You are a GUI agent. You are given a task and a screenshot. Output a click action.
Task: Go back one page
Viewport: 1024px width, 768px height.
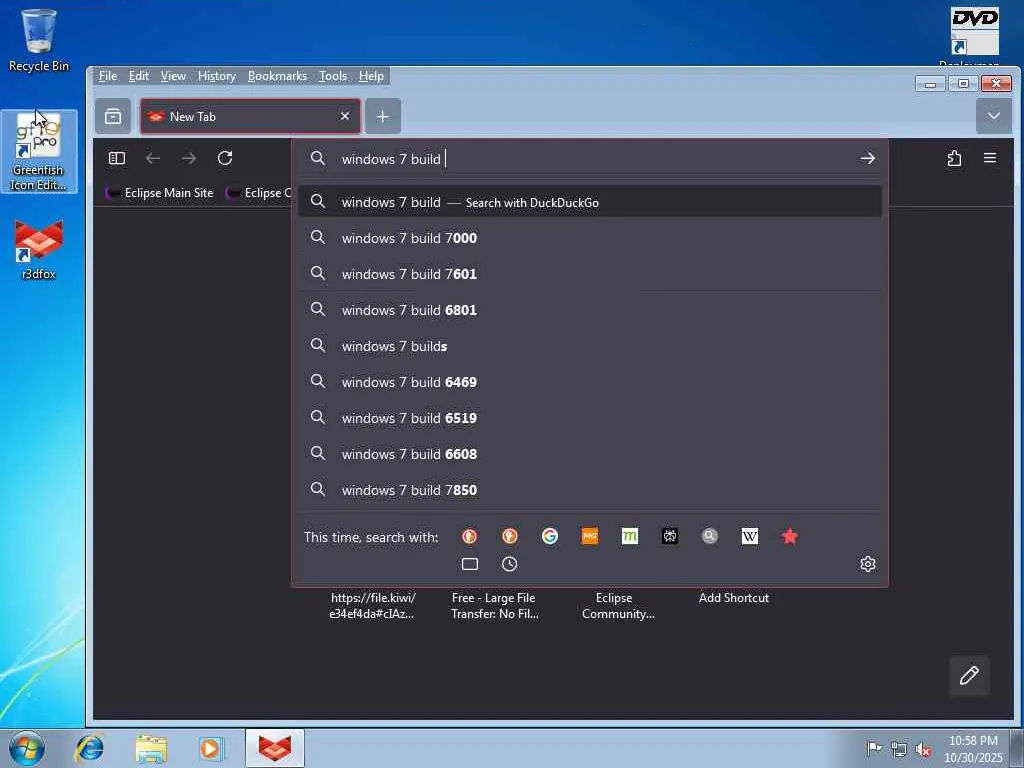[x=153, y=158]
